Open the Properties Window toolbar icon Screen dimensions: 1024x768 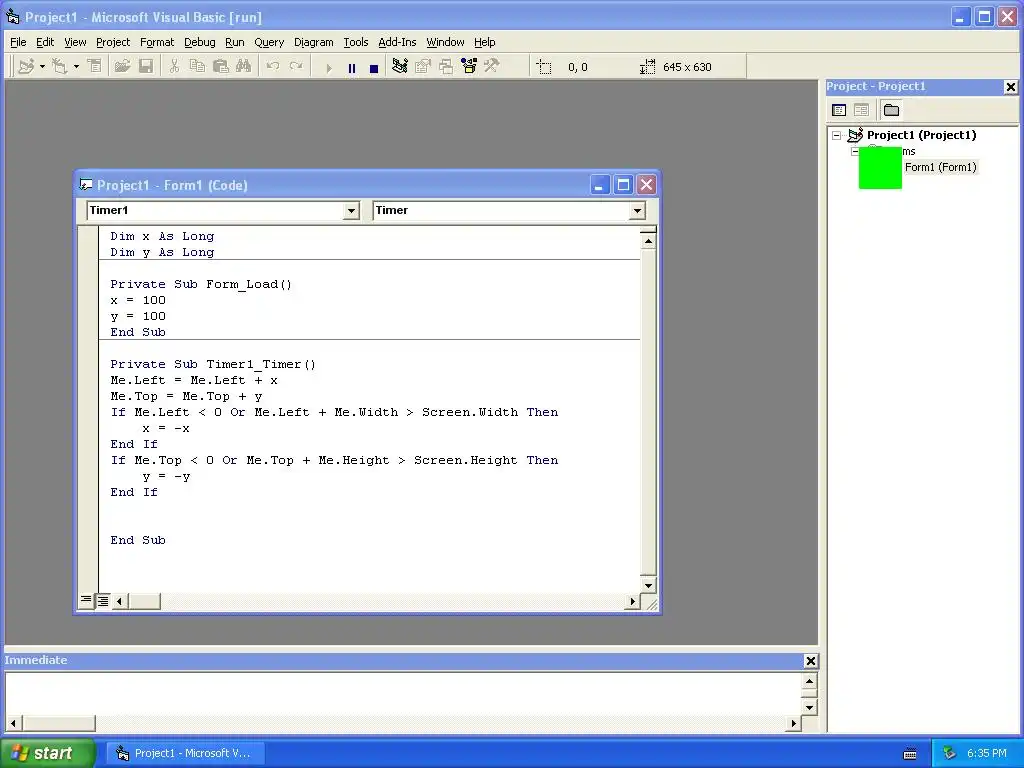(x=423, y=67)
